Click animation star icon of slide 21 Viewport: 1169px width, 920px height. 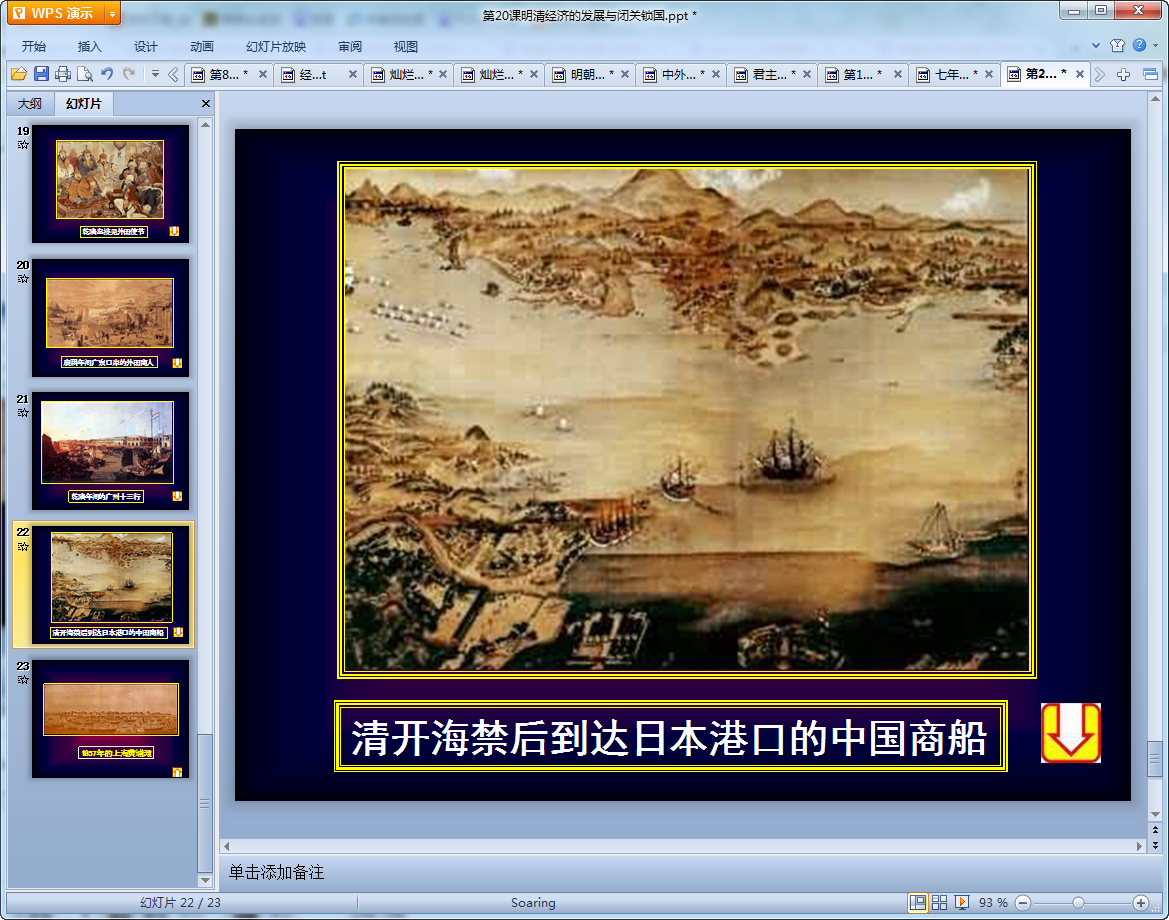[x=23, y=412]
